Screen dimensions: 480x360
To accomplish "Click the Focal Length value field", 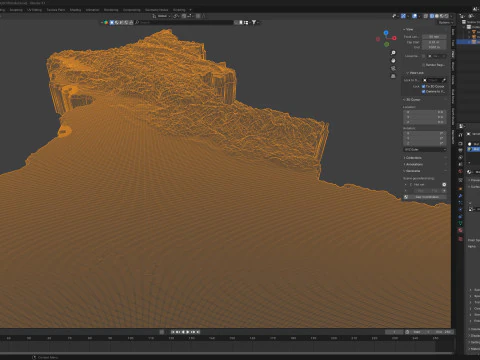I will (x=434, y=37).
